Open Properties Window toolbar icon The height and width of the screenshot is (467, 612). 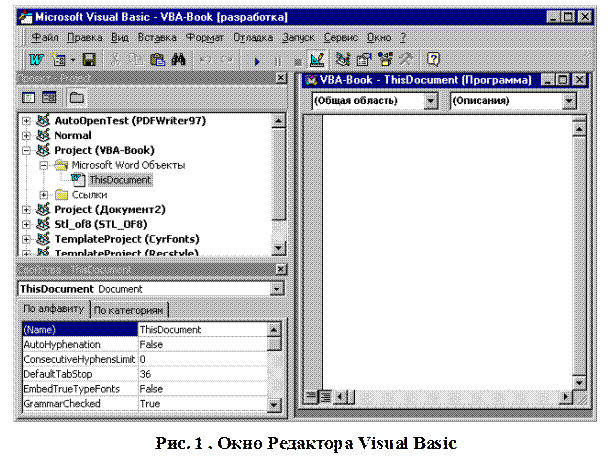[x=364, y=60]
